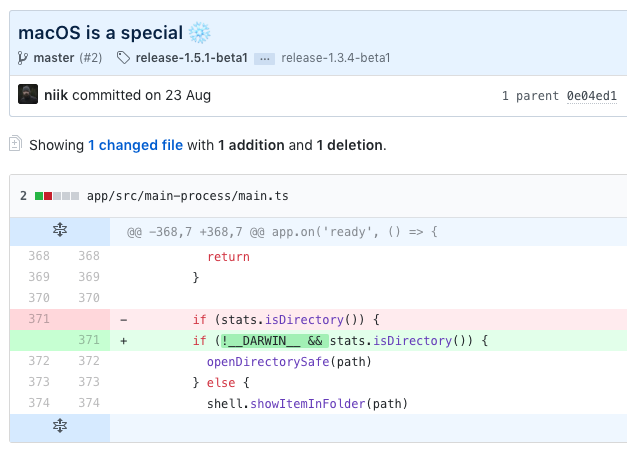The width and height of the screenshot is (627, 454).
Task: Open niik's author profile link
Action: point(57,96)
